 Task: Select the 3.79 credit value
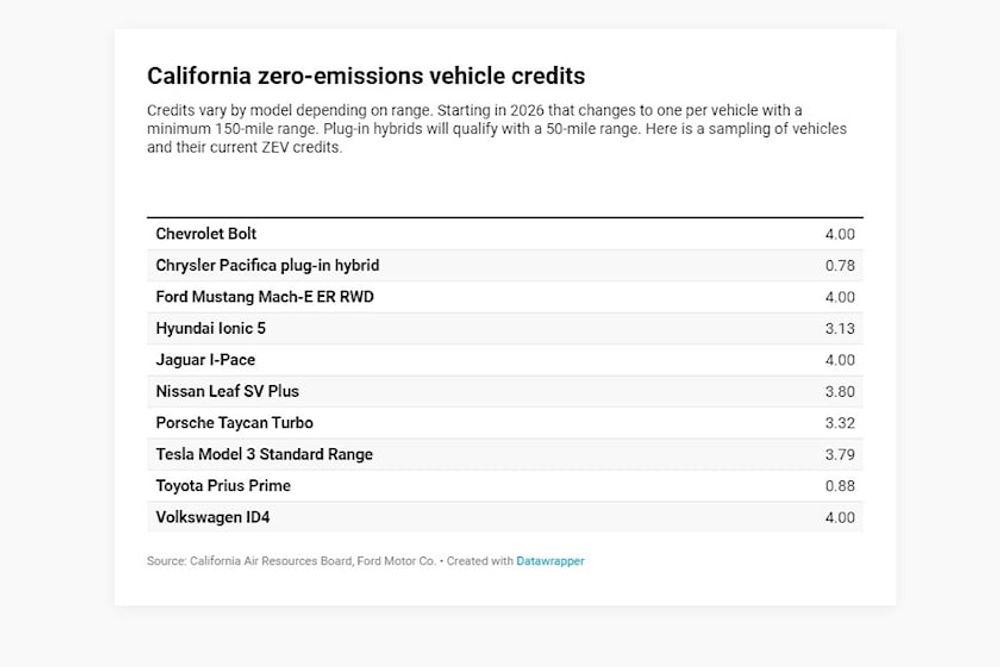tap(840, 455)
